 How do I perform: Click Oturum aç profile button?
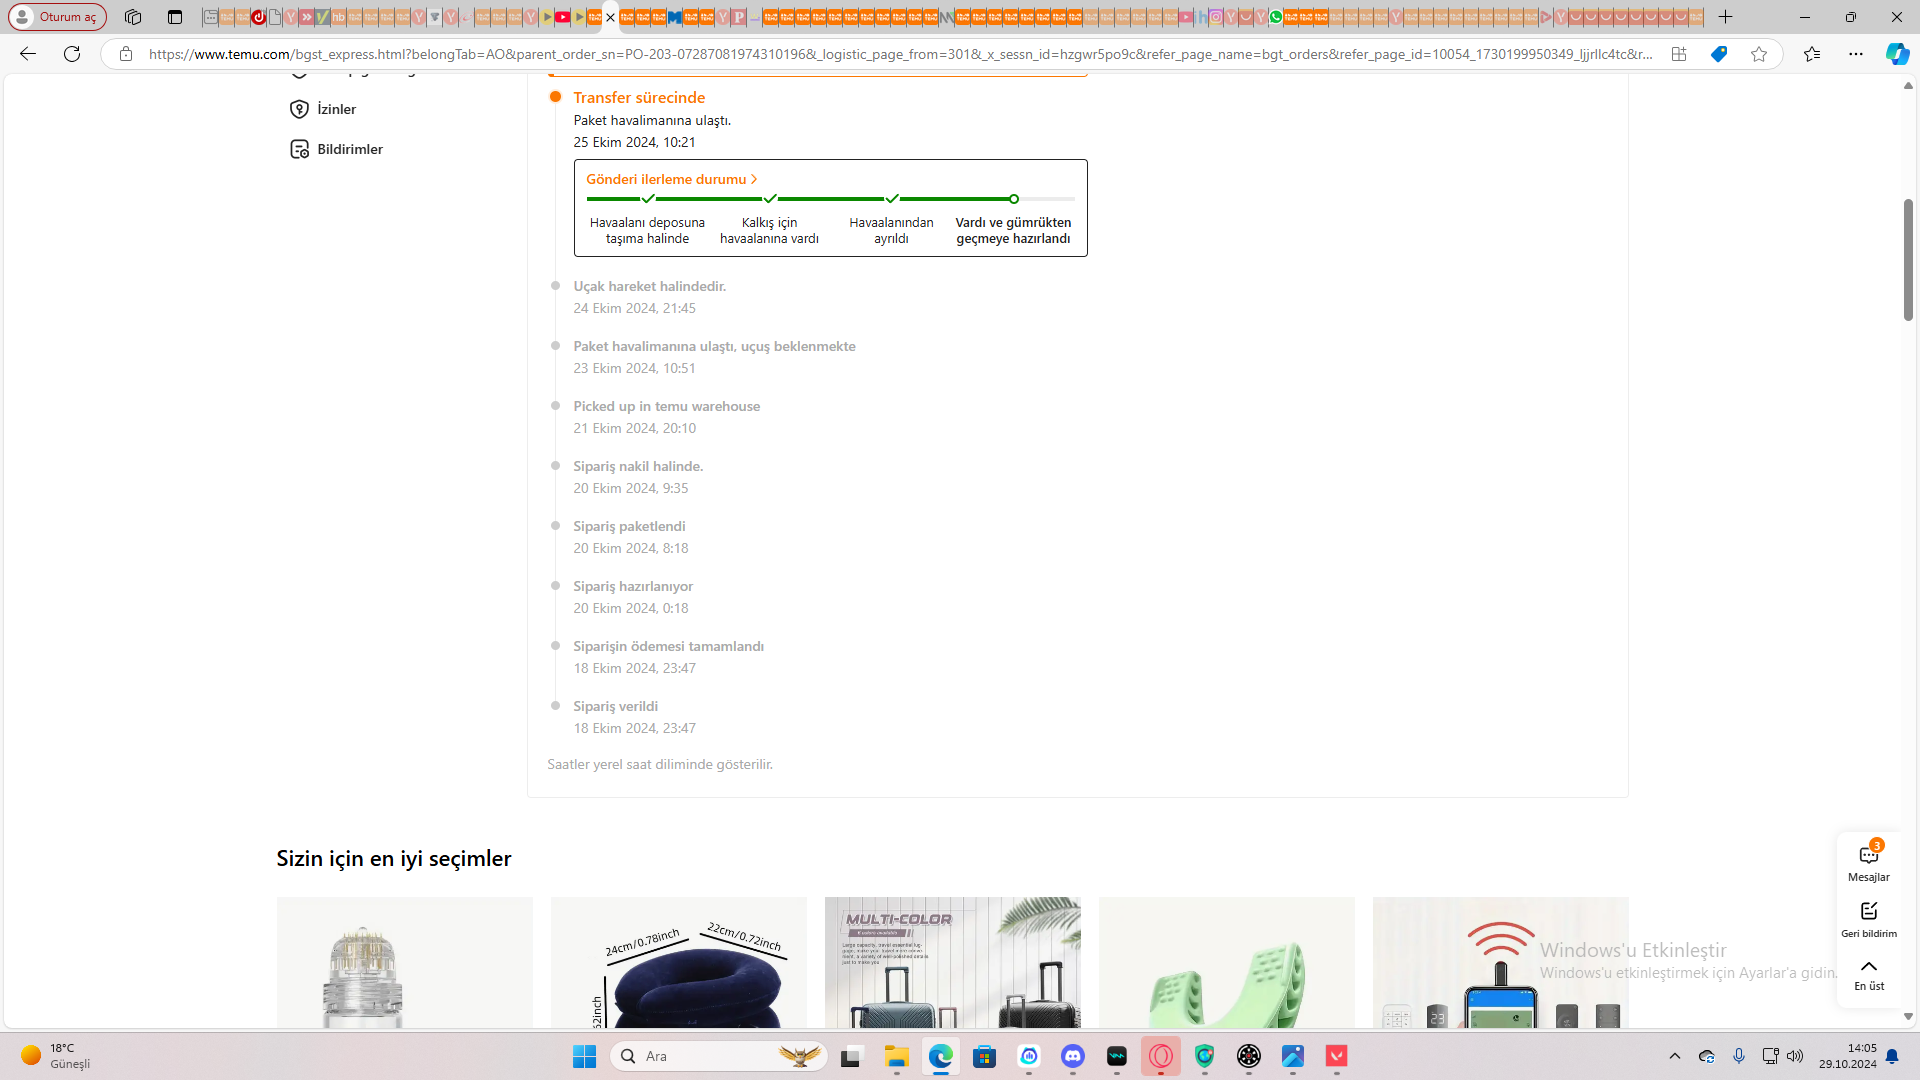coord(58,17)
